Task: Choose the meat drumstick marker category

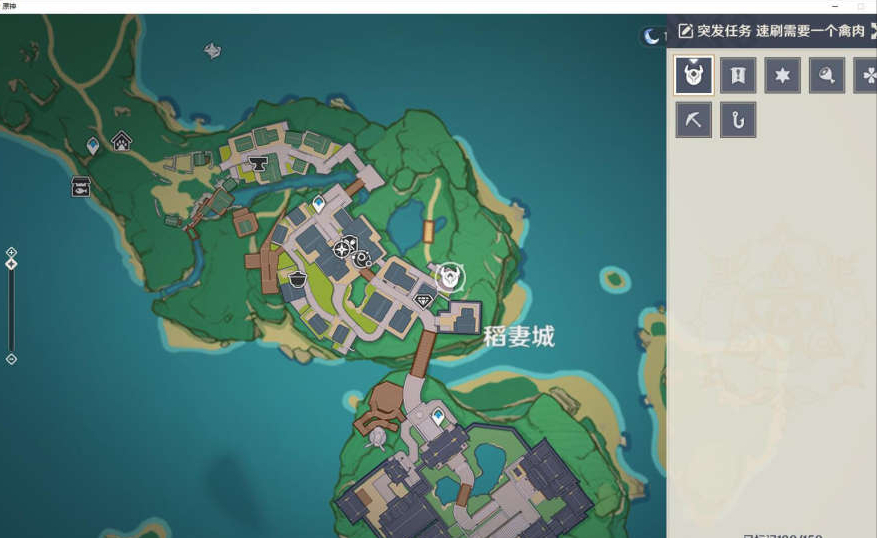Action: pos(827,75)
